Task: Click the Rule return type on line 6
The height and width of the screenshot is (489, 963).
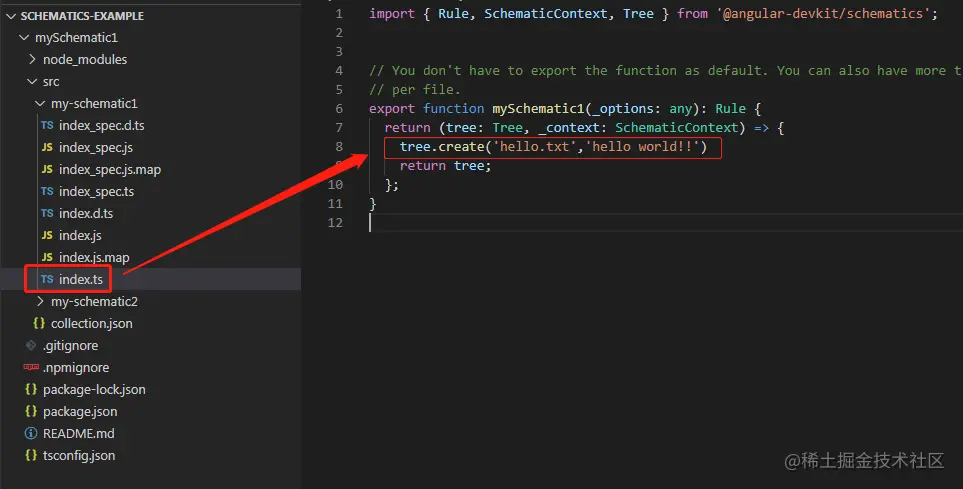Action: (730, 109)
